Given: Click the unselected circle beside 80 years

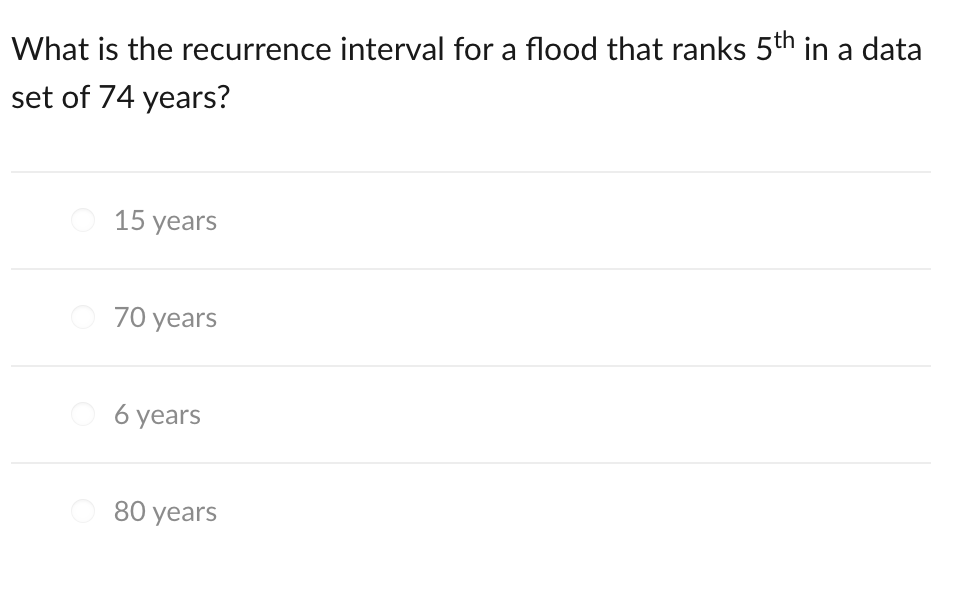Looking at the screenshot, I should tap(84, 511).
